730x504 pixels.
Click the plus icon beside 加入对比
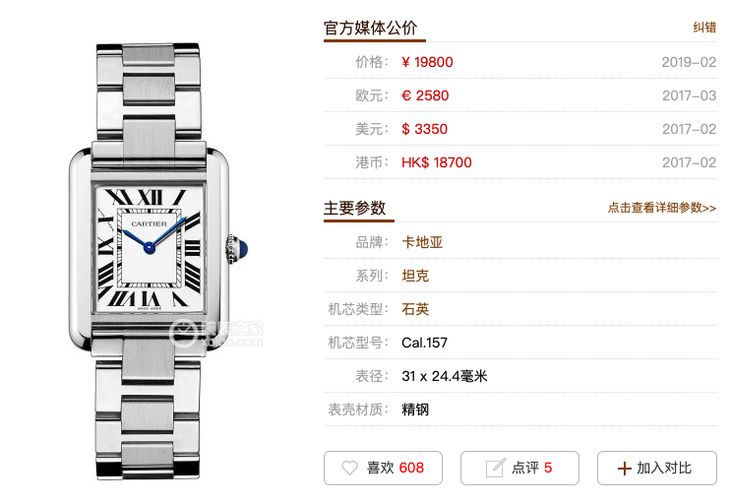(x=624, y=468)
